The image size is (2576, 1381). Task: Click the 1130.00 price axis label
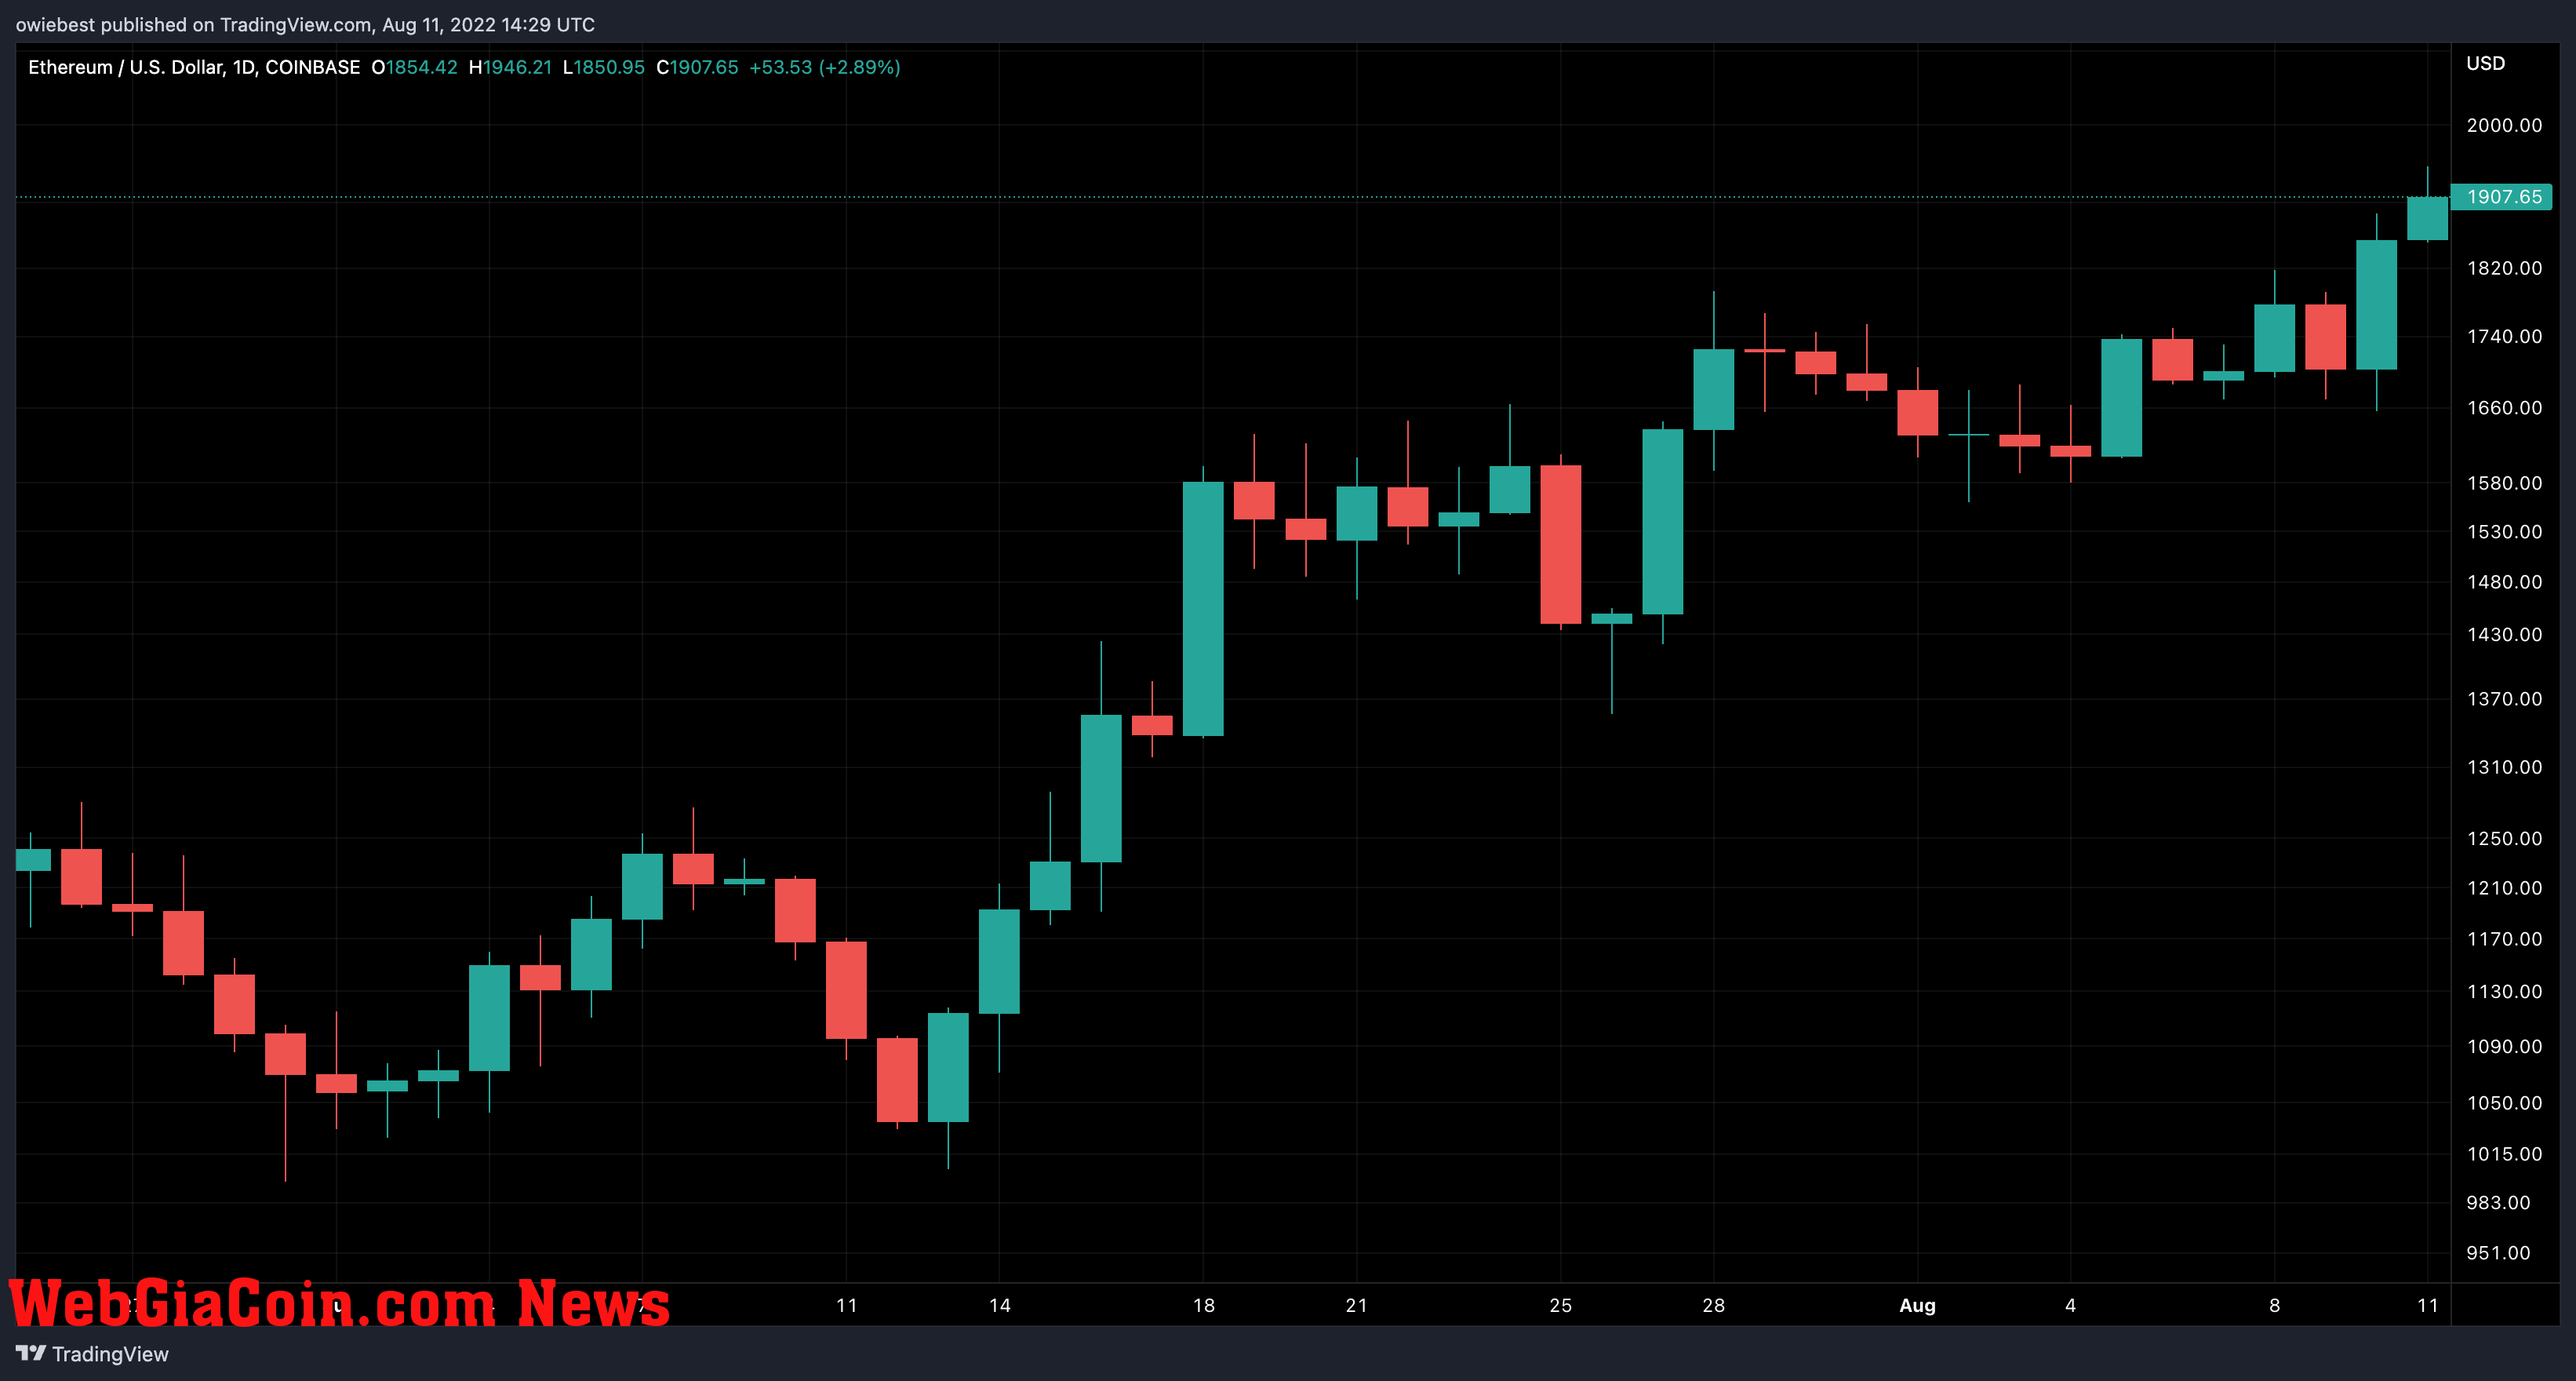[2504, 992]
